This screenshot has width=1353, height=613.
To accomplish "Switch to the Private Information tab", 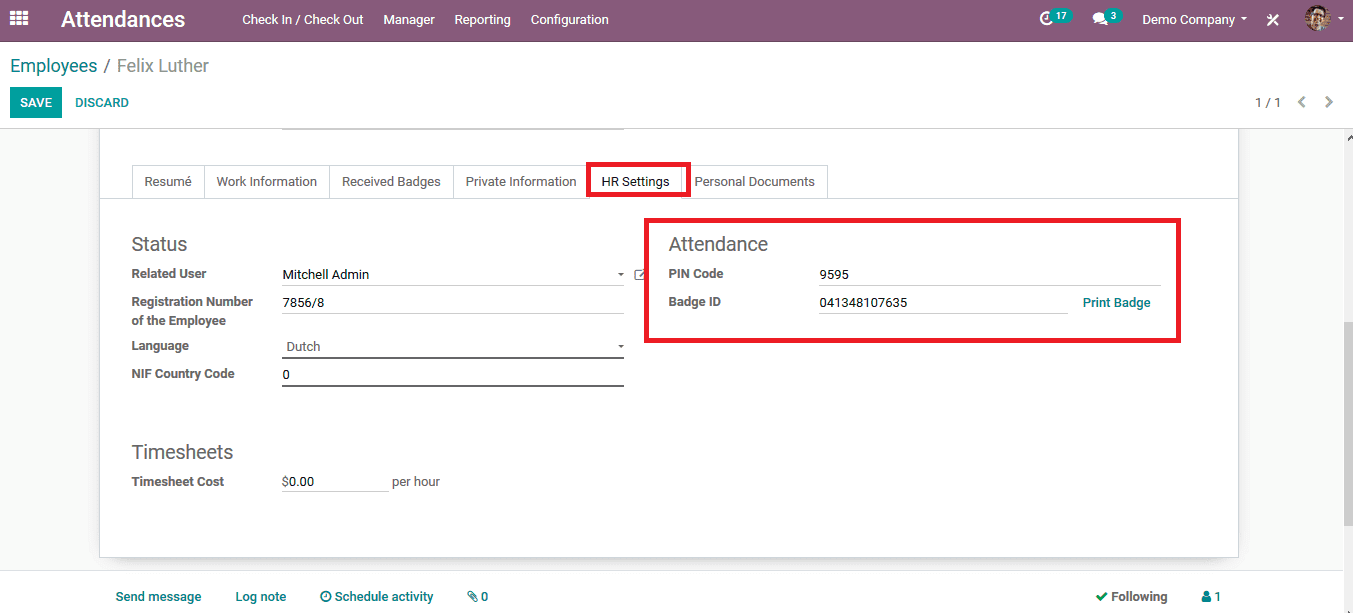I will coord(521,182).
